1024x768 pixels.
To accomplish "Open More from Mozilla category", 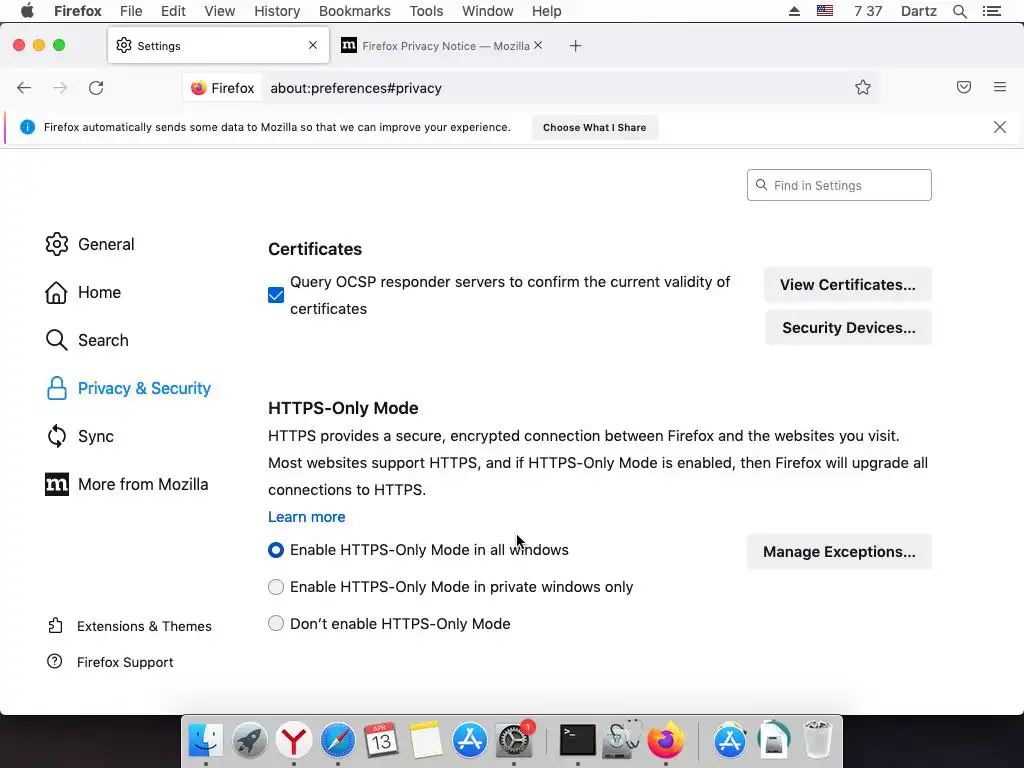I will click(x=127, y=485).
